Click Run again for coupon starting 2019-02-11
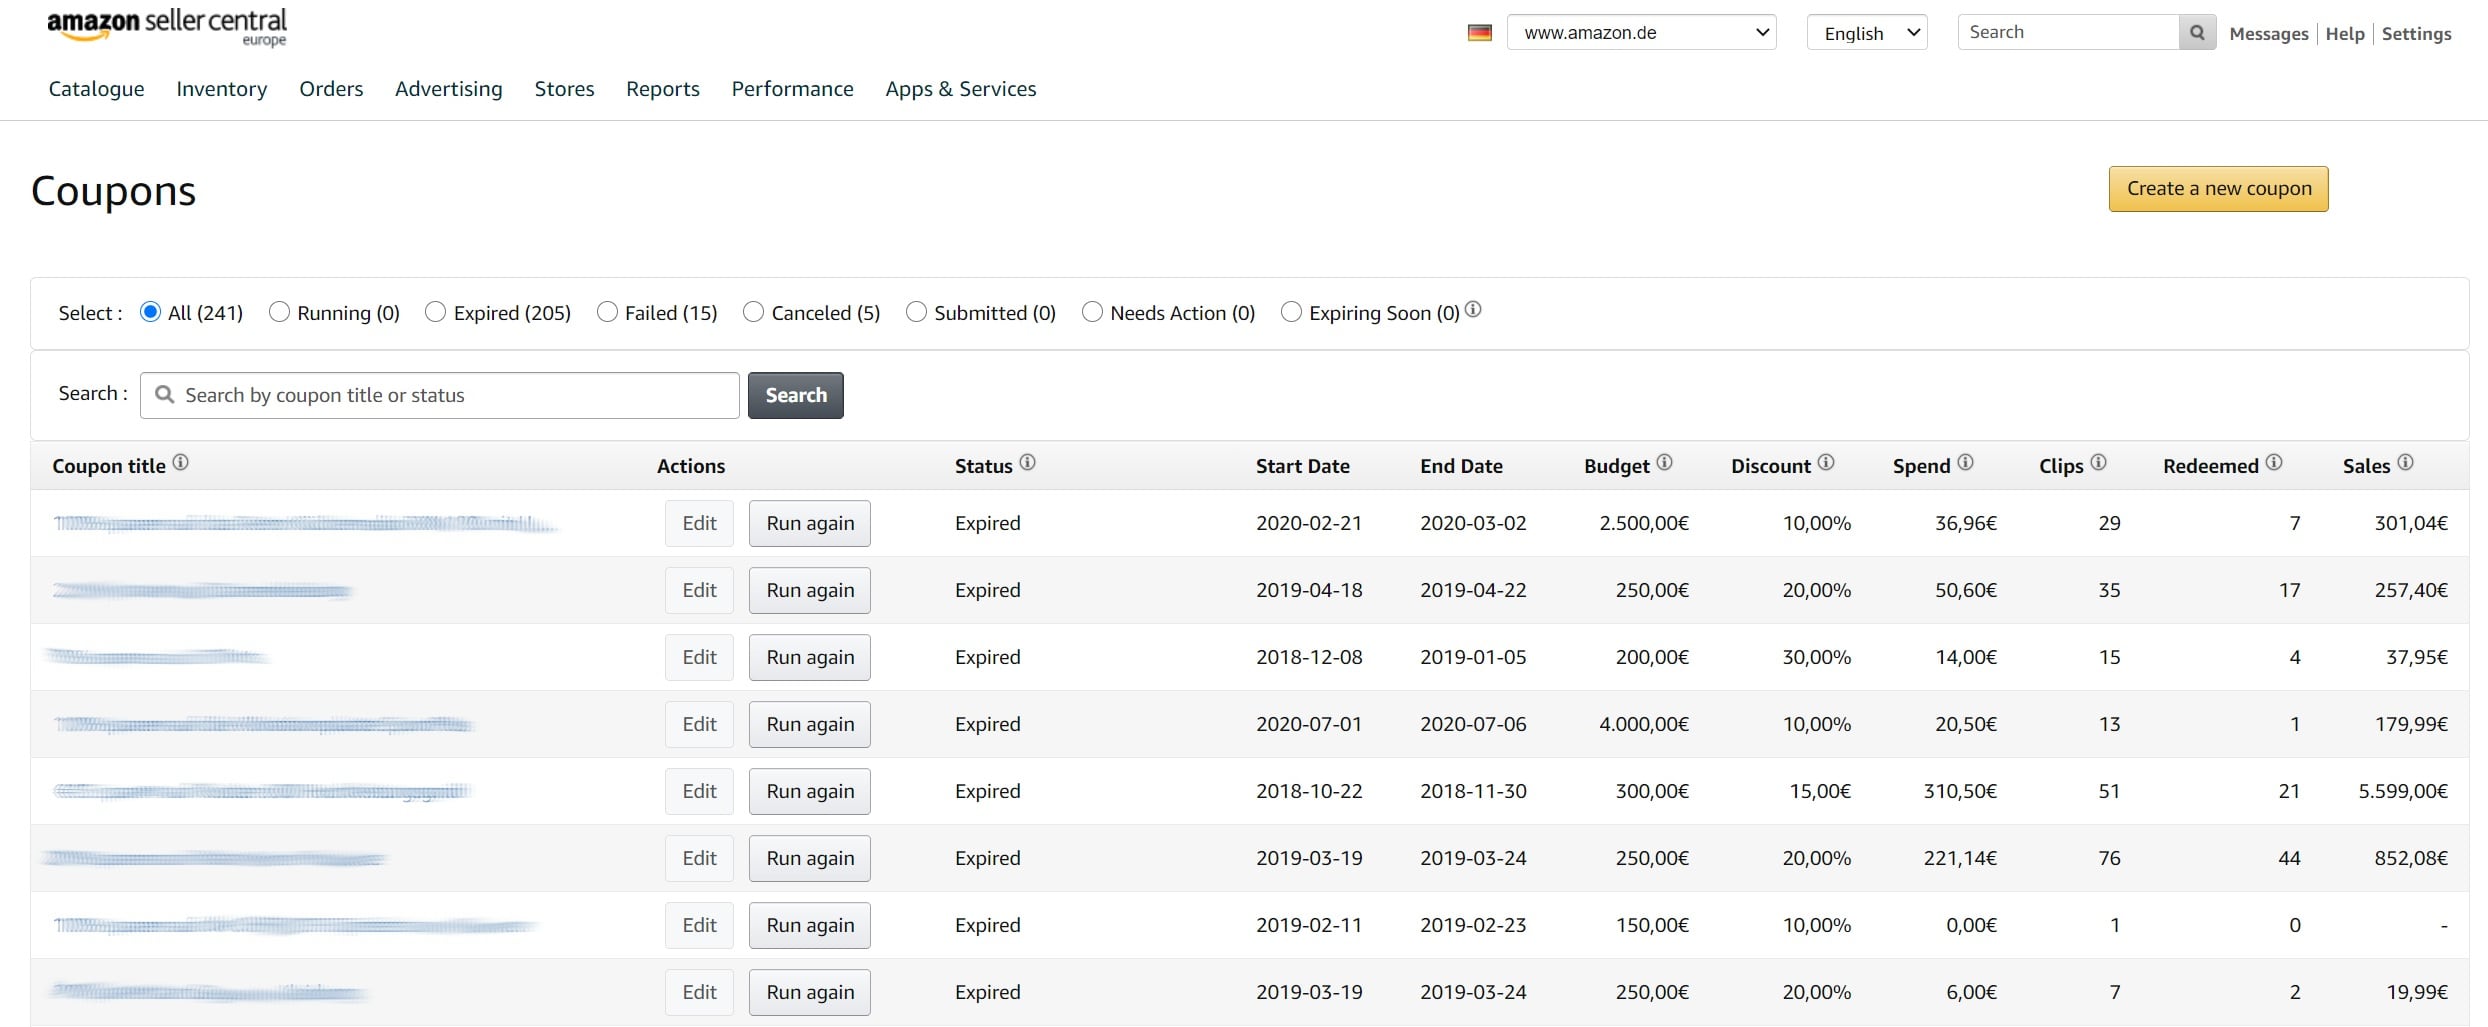Screen dimensions: 2488x1027 [810, 925]
